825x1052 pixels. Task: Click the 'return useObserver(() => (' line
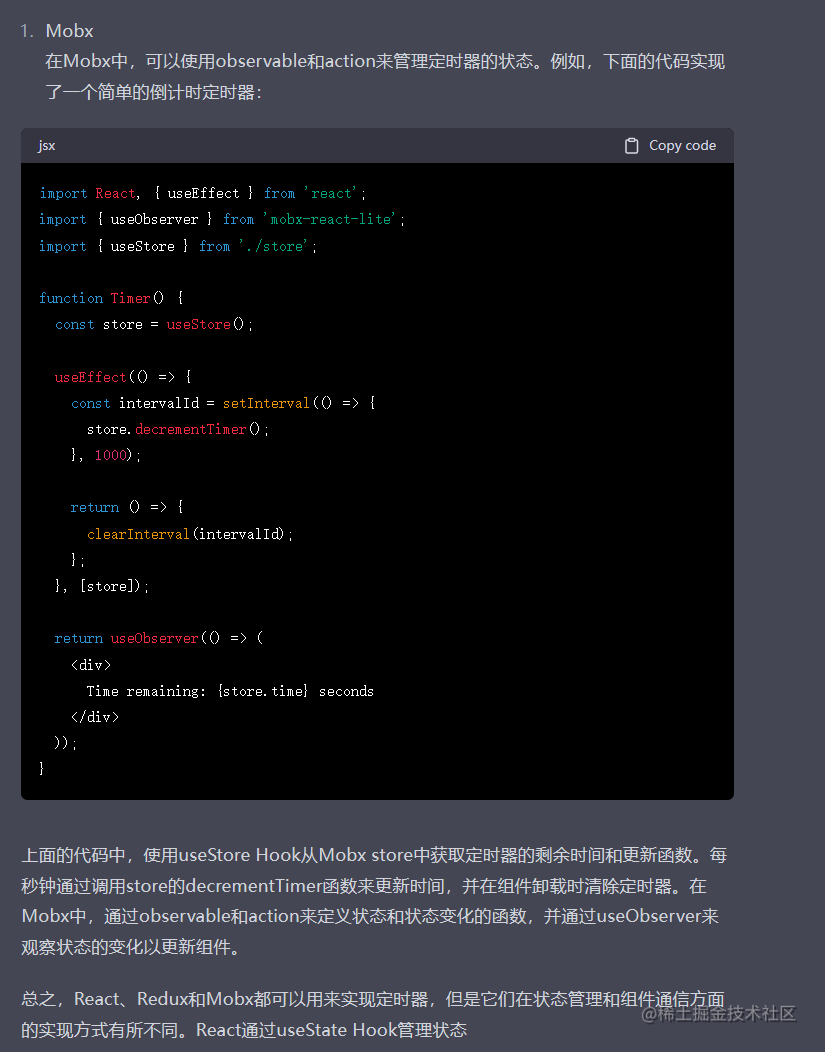(159, 639)
